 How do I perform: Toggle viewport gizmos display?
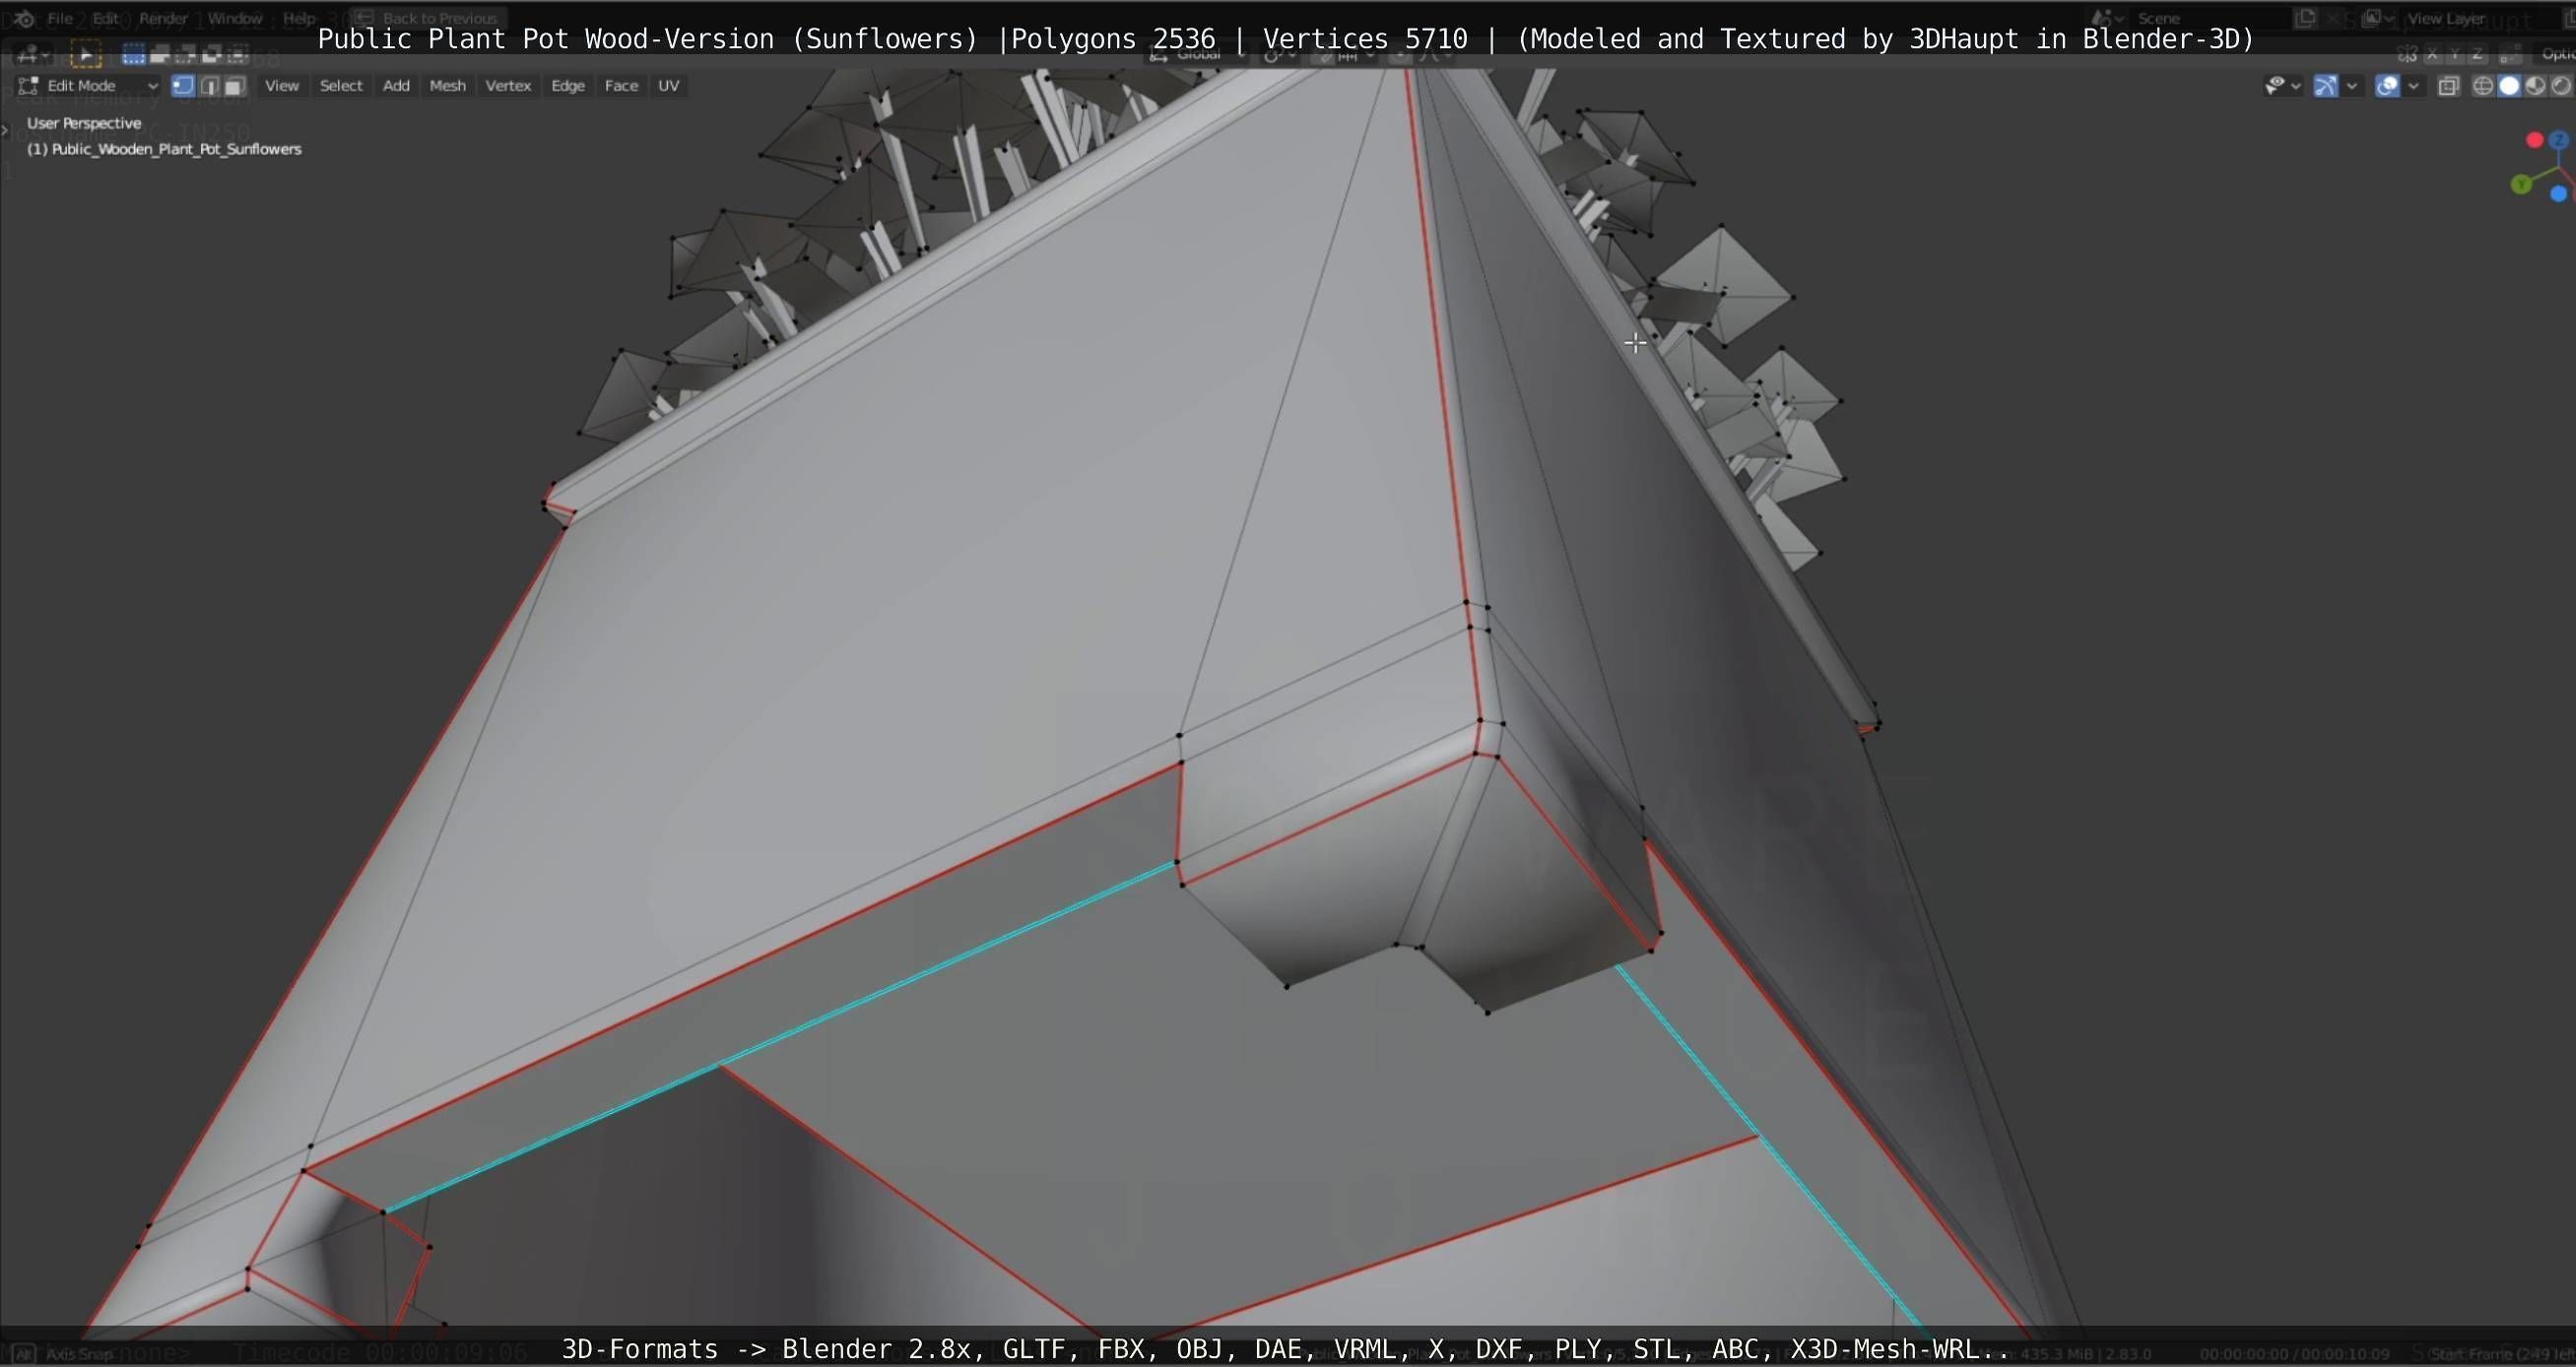[2325, 86]
